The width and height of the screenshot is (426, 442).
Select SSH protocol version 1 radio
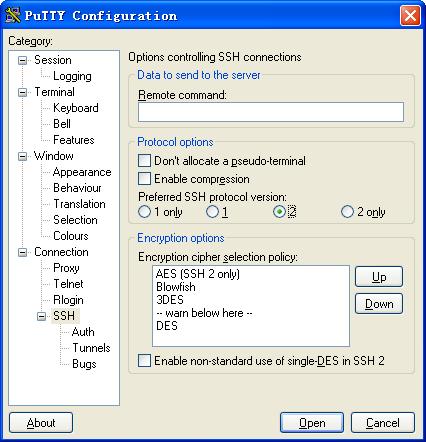212,212
